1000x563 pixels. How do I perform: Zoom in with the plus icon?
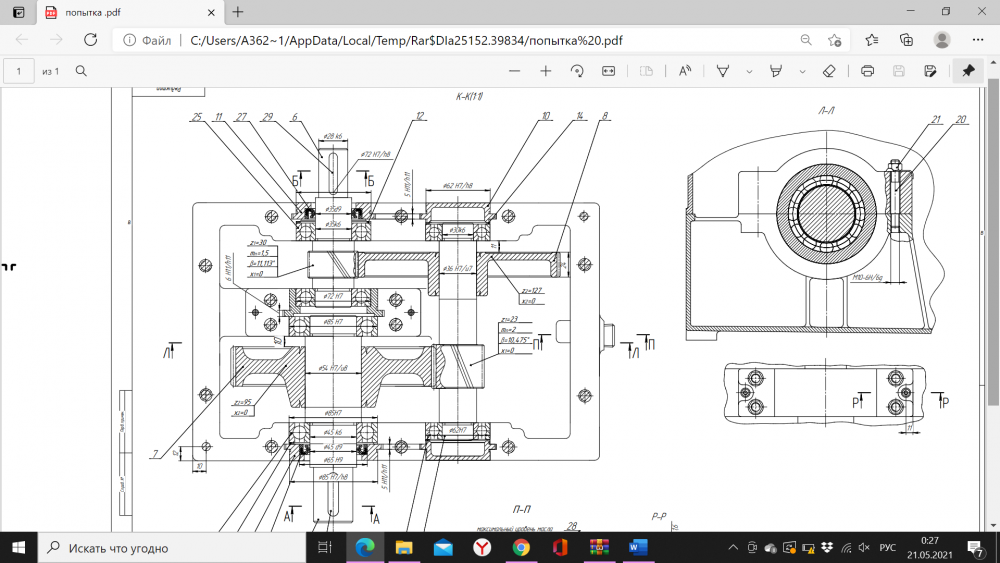tap(546, 71)
